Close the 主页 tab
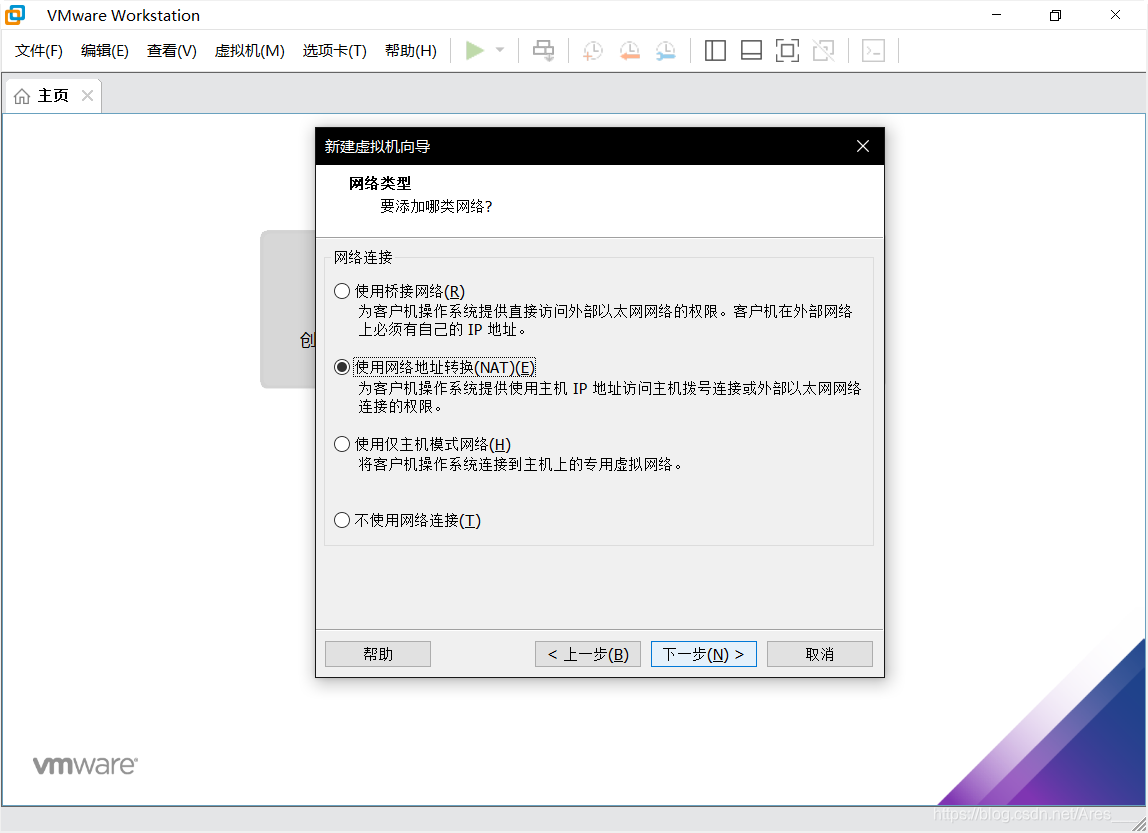The width and height of the screenshot is (1148, 833). click(x=87, y=96)
